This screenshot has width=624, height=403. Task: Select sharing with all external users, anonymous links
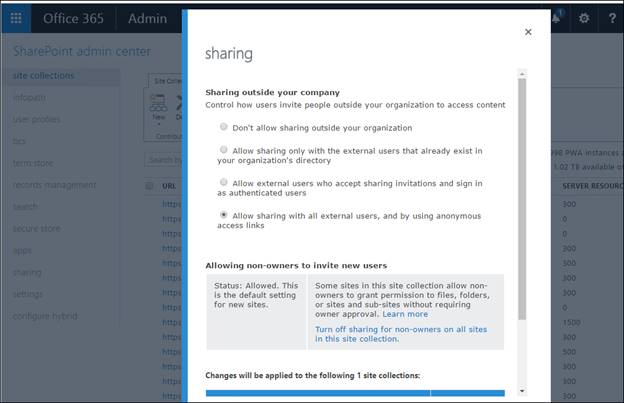point(224,215)
